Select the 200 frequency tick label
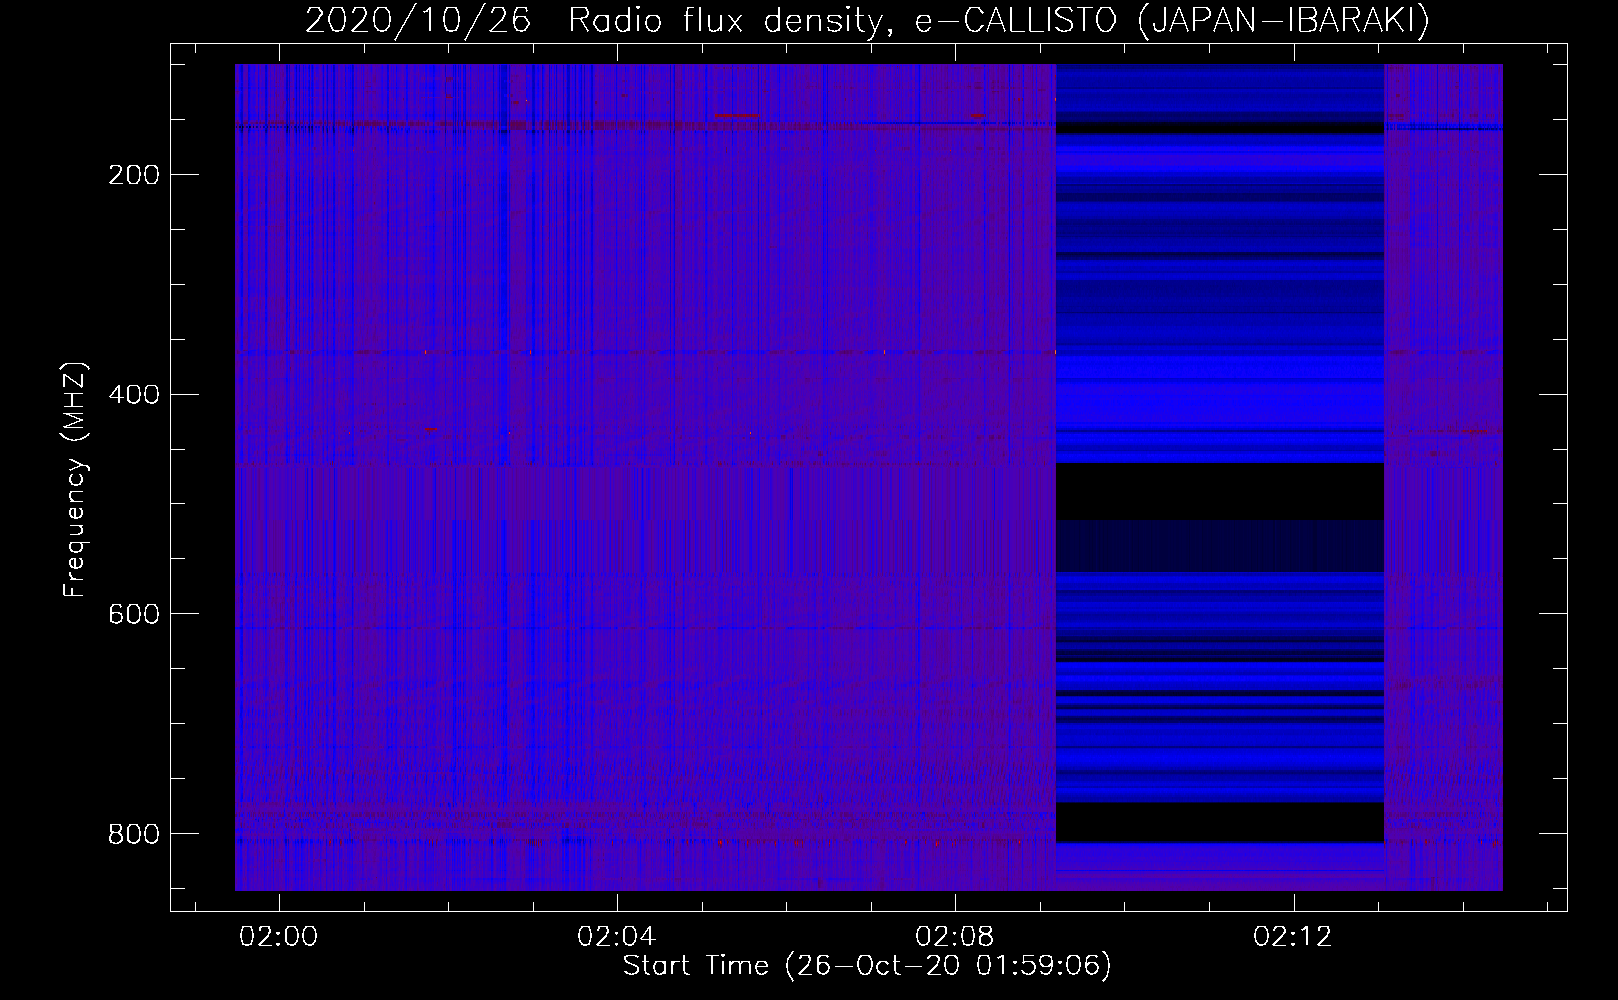Image resolution: width=1618 pixels, height=1000 pixels. click(x=132, y=175)
